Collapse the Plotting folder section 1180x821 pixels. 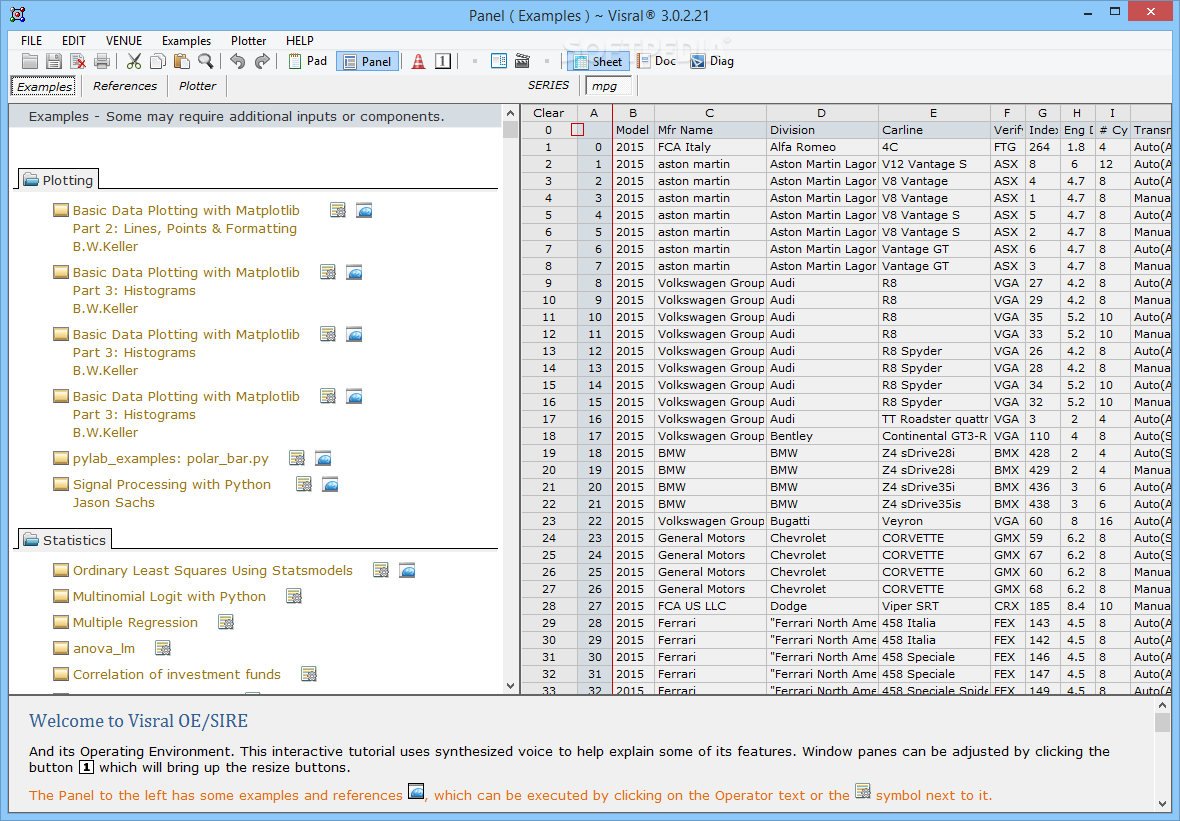[59, 180]
